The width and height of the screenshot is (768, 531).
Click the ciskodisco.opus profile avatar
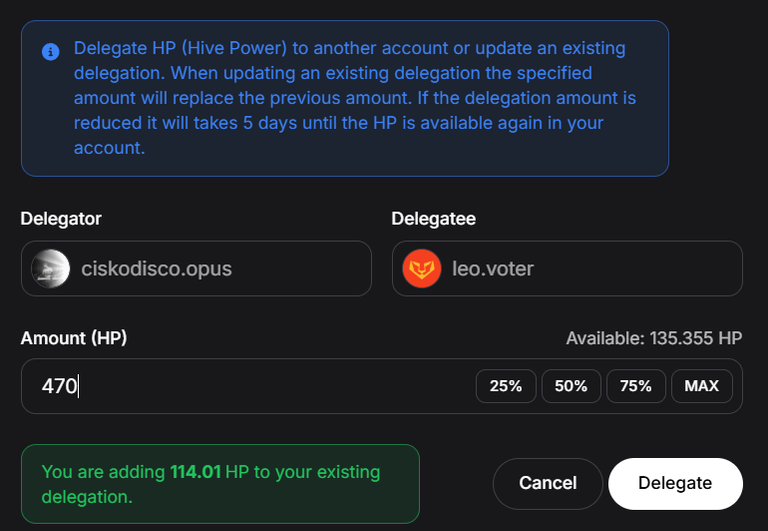click(50, 268)
